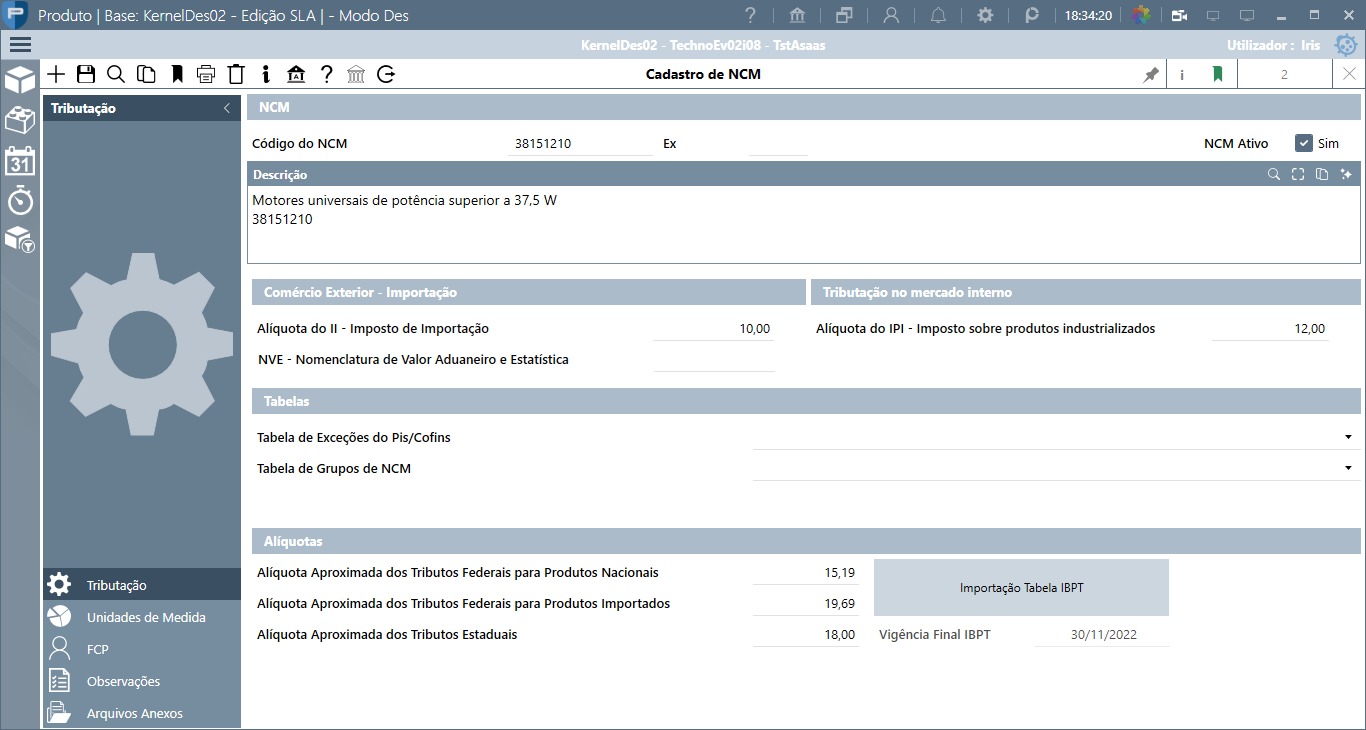Open search with the toolbar magnifier icon
Screen dimensions: 1366x730
click(116, 74)
